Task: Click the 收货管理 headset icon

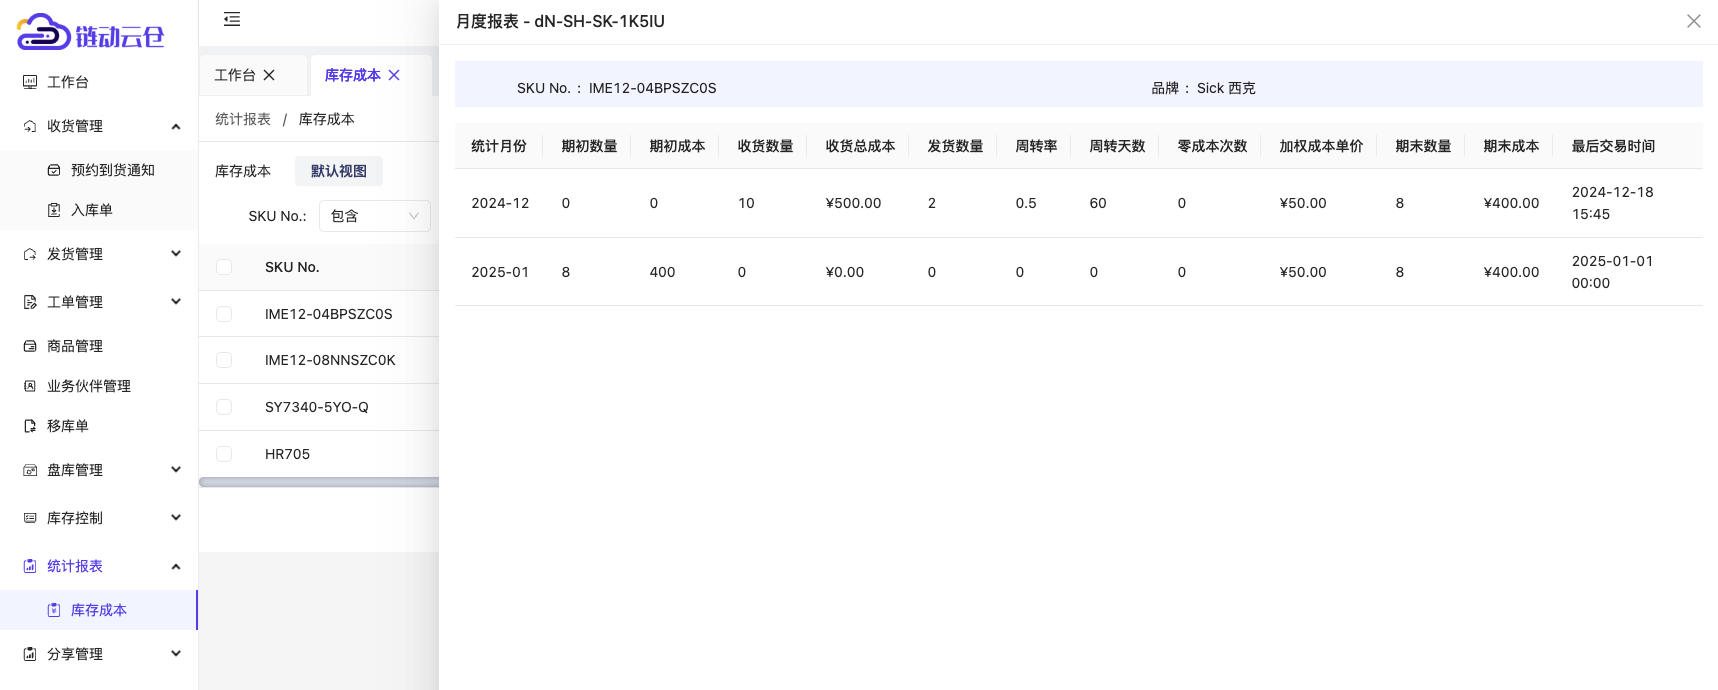Action: click(30, 126)
